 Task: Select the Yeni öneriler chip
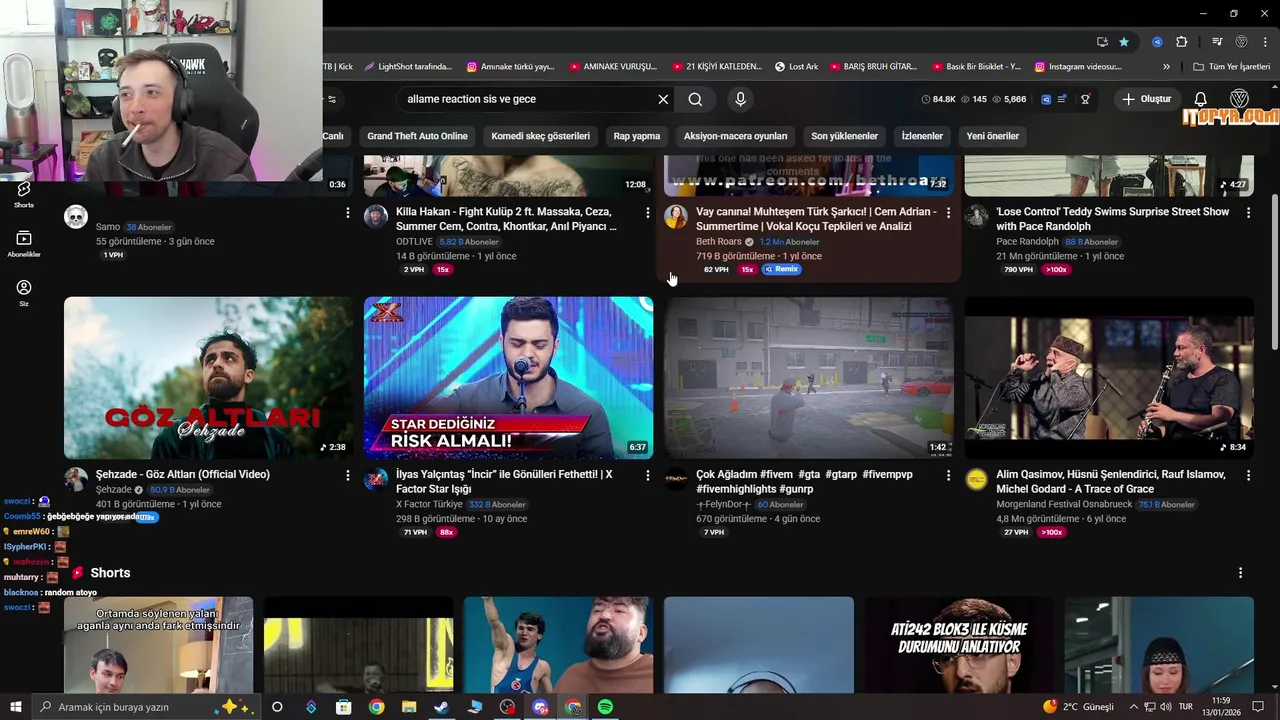993,136
